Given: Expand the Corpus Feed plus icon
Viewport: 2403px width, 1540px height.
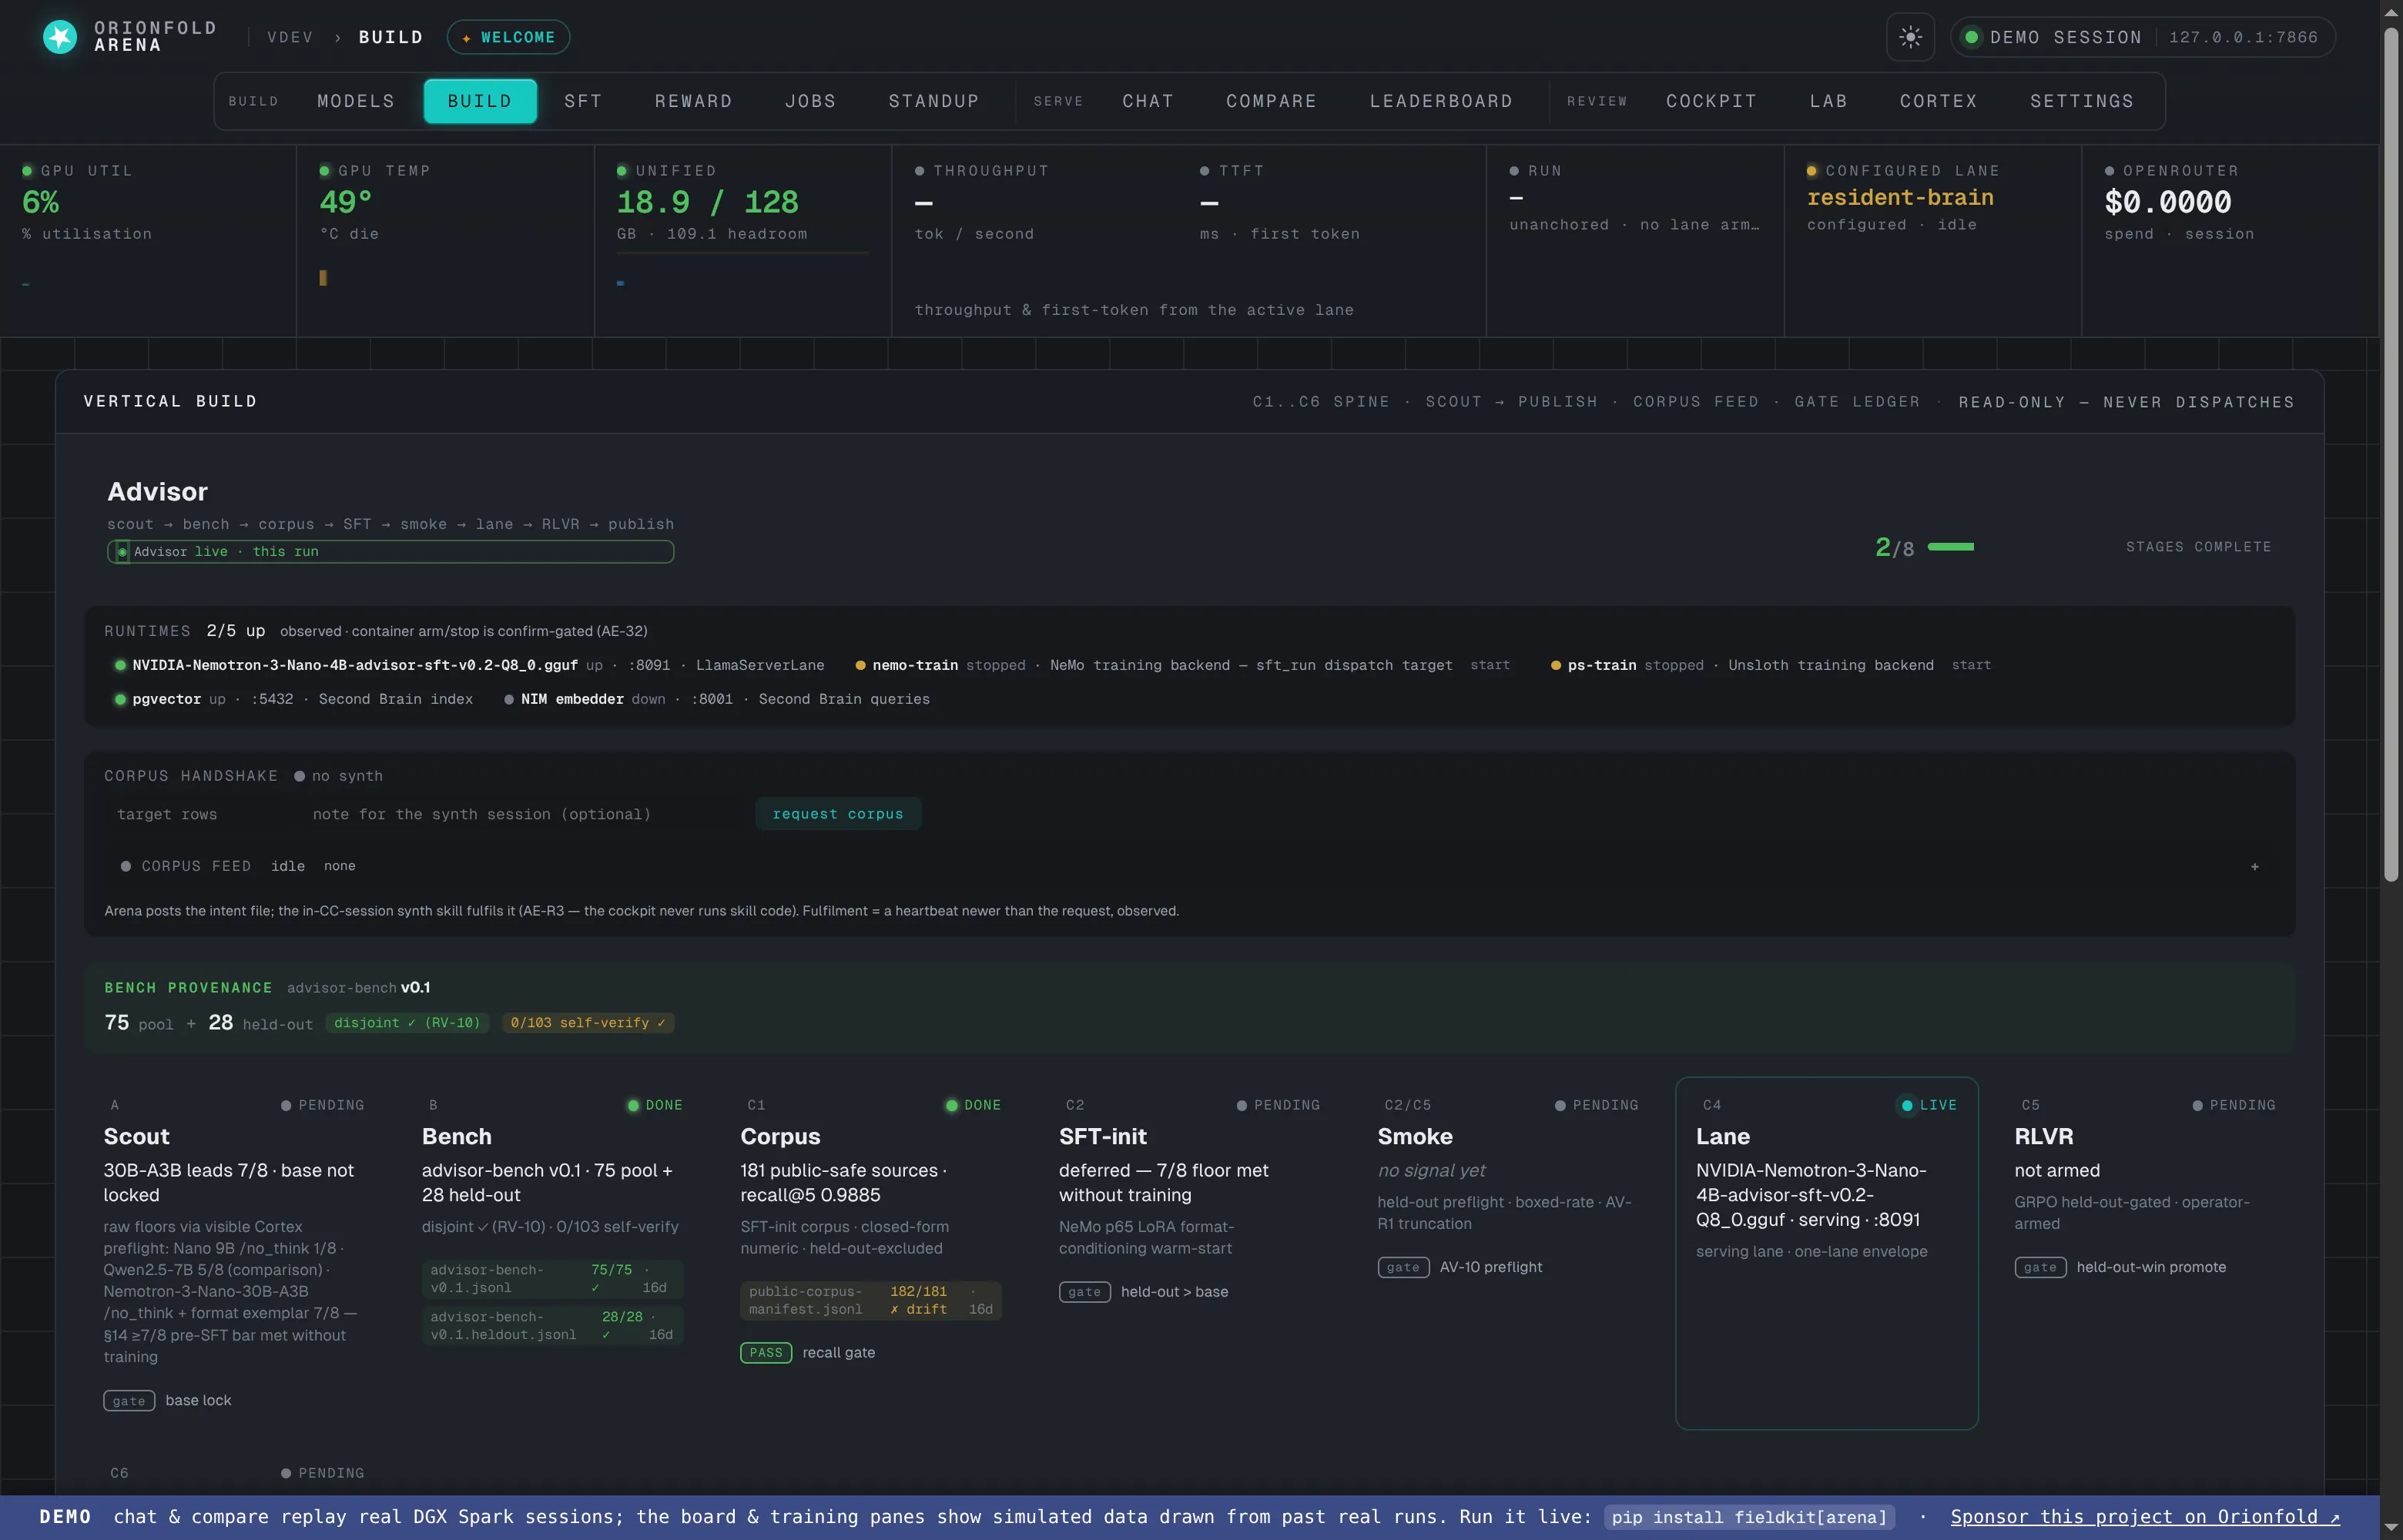Looking at the screenshot, I should click(x=2254, y=866).
